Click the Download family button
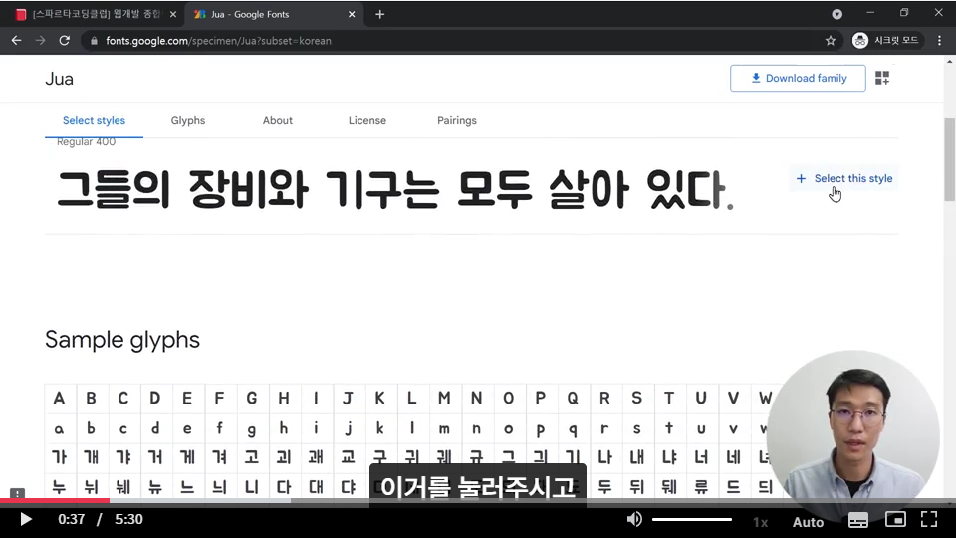The height and width of the screenshot is (538, 956). pos(797,78)
